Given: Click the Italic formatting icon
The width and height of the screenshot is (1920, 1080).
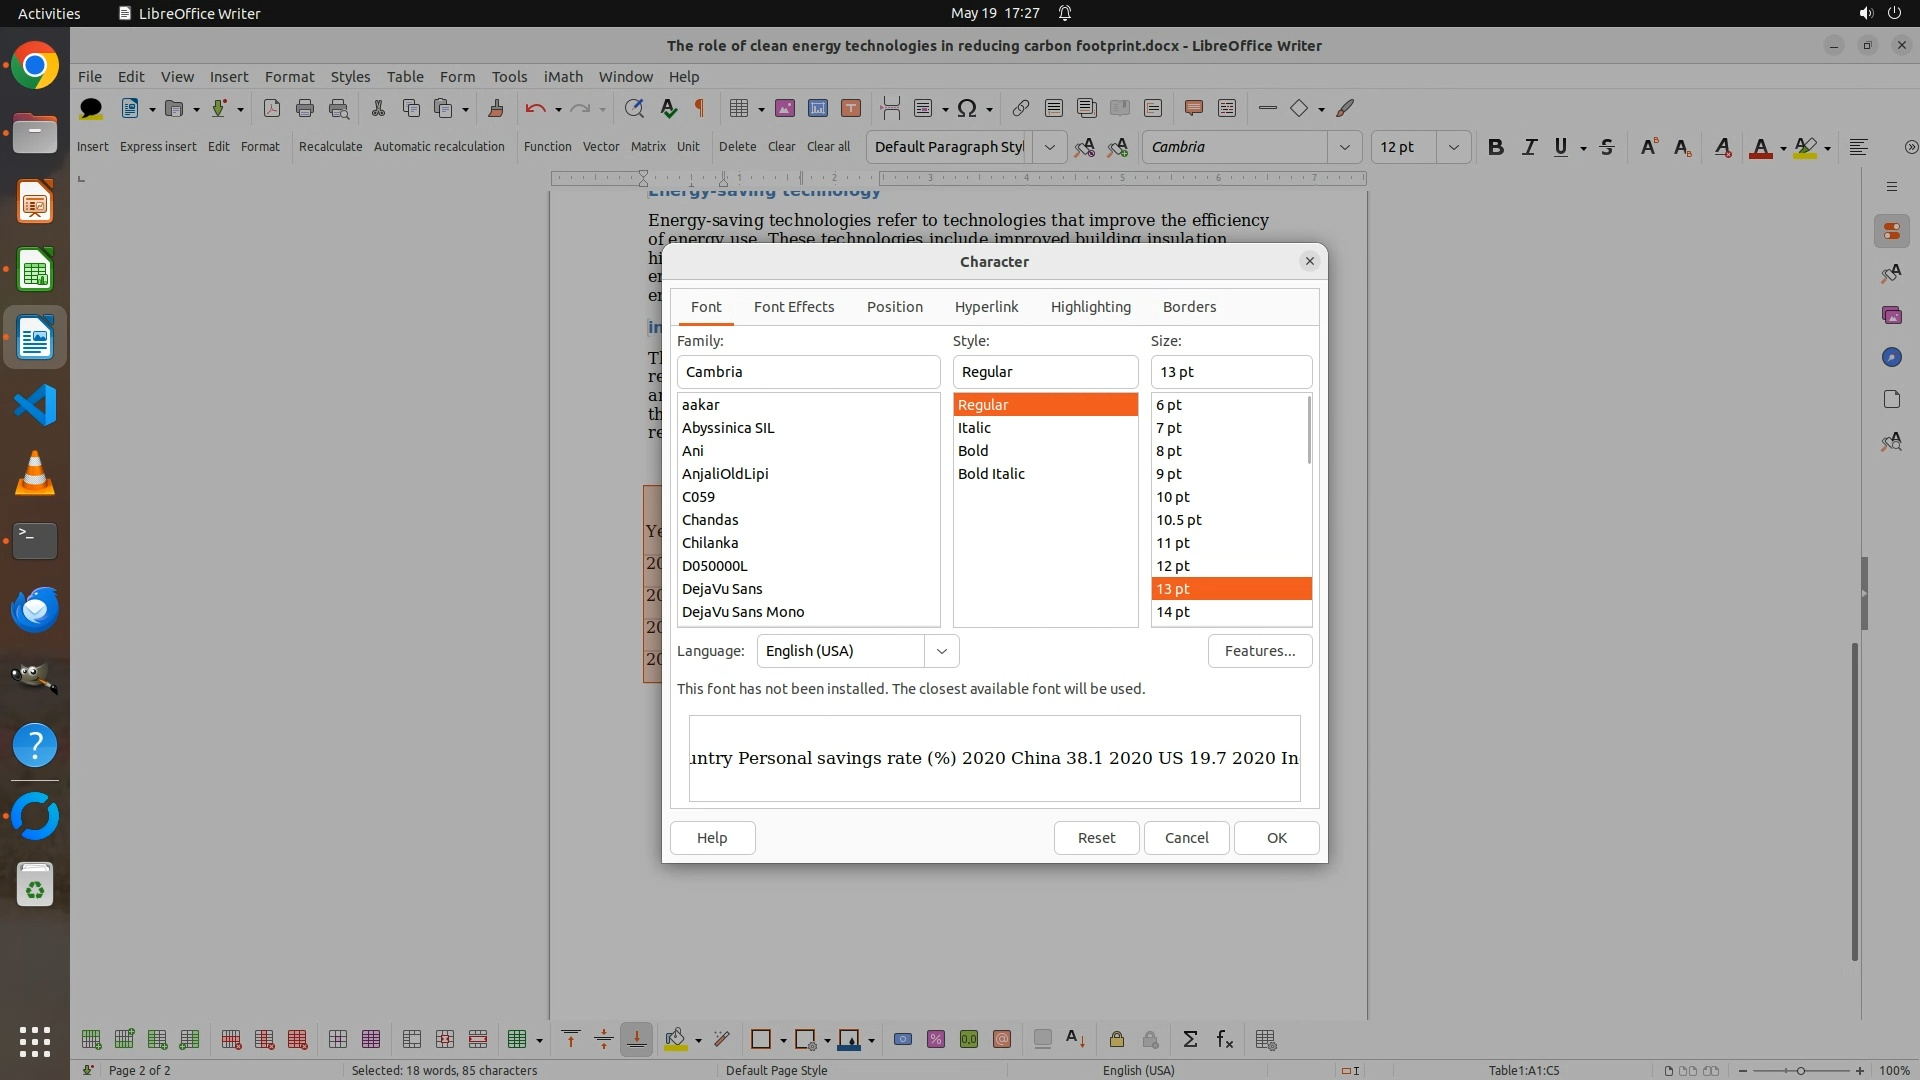Looking at the screenshot, I should [x=1529, y=147].
